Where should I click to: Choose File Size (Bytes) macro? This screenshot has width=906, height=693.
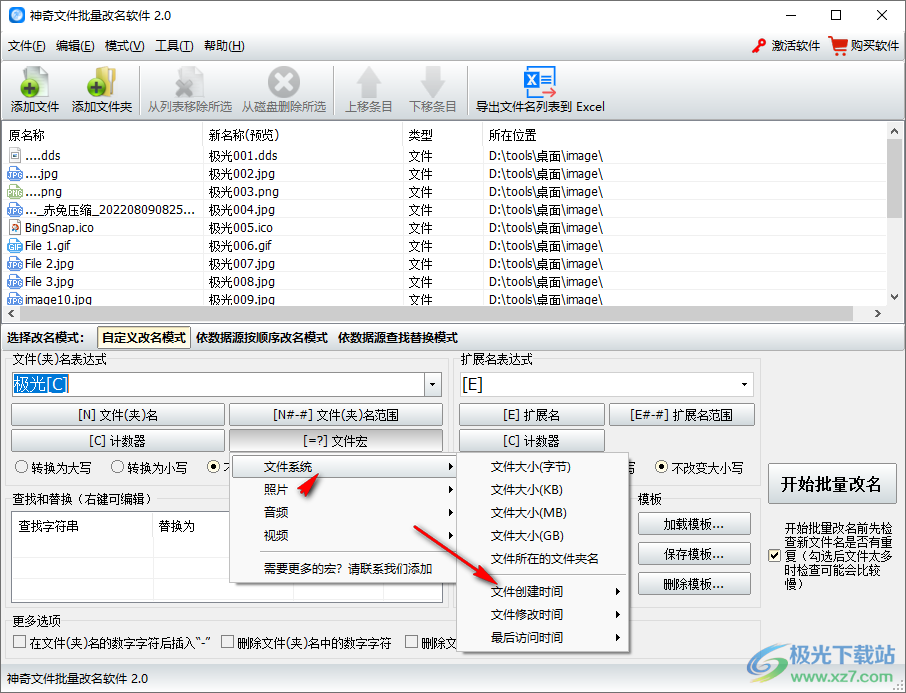tap(543, 466)
